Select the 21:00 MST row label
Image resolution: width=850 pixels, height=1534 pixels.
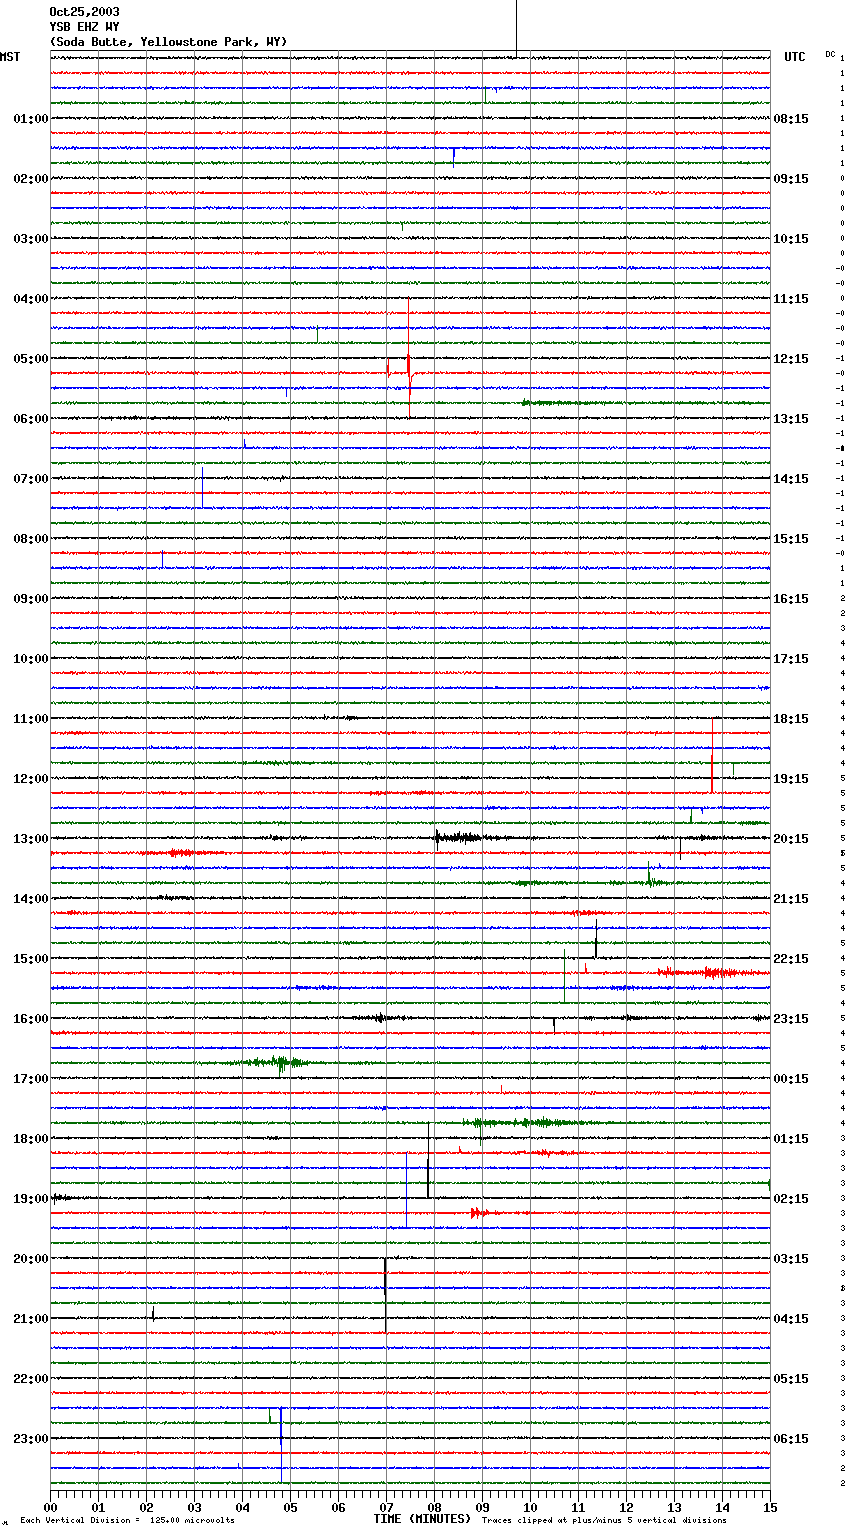(31, 1319)
